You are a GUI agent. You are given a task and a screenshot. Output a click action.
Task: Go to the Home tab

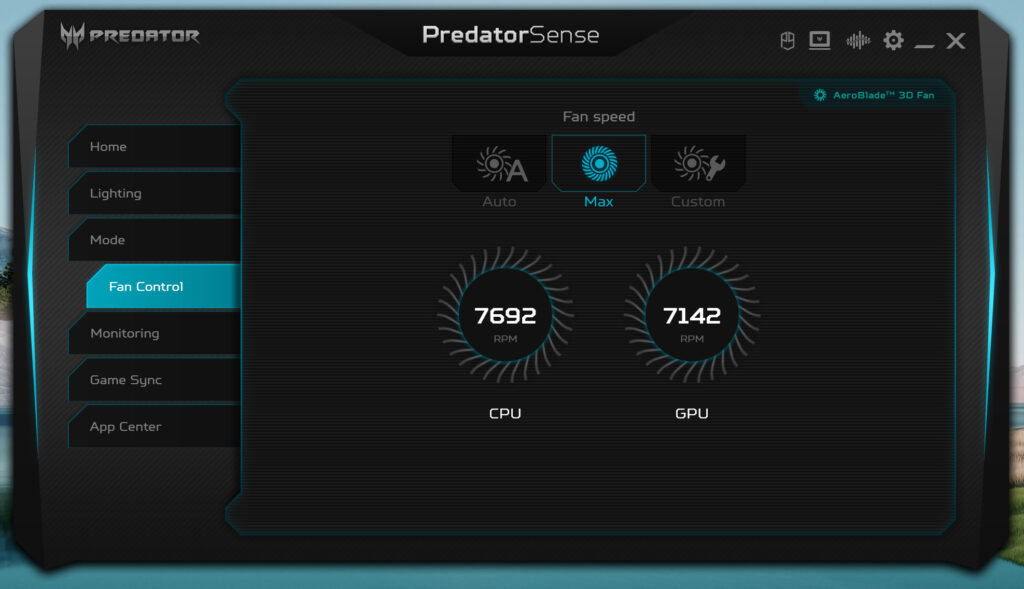pyautogui.click(x=154, y=147)
